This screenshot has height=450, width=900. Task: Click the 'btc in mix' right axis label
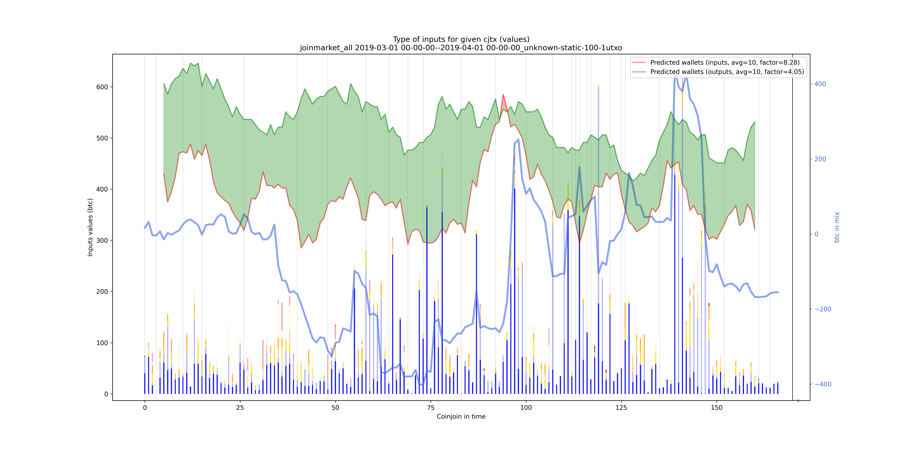[x=836, y=227]
